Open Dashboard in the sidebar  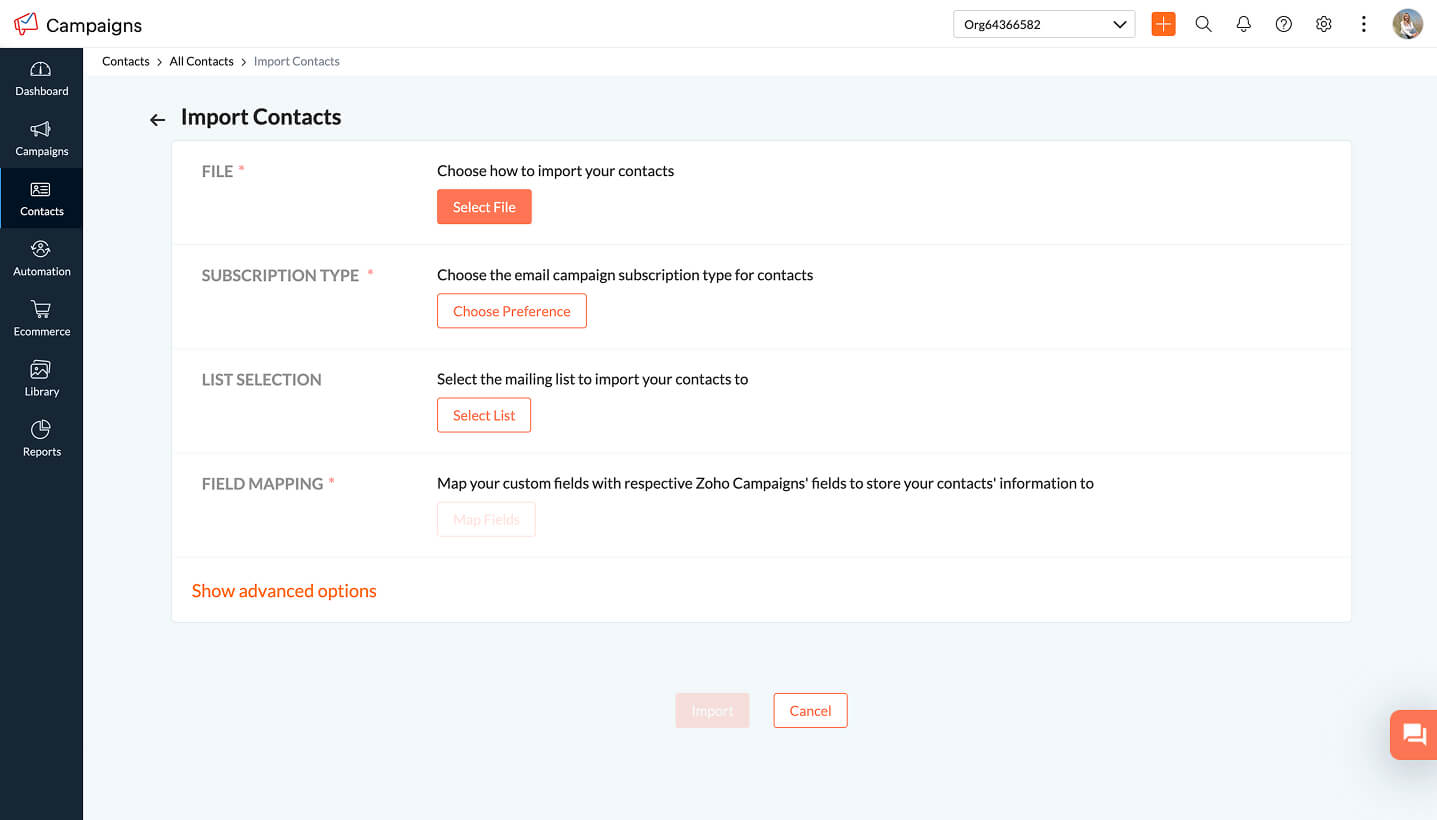[41, 78]
